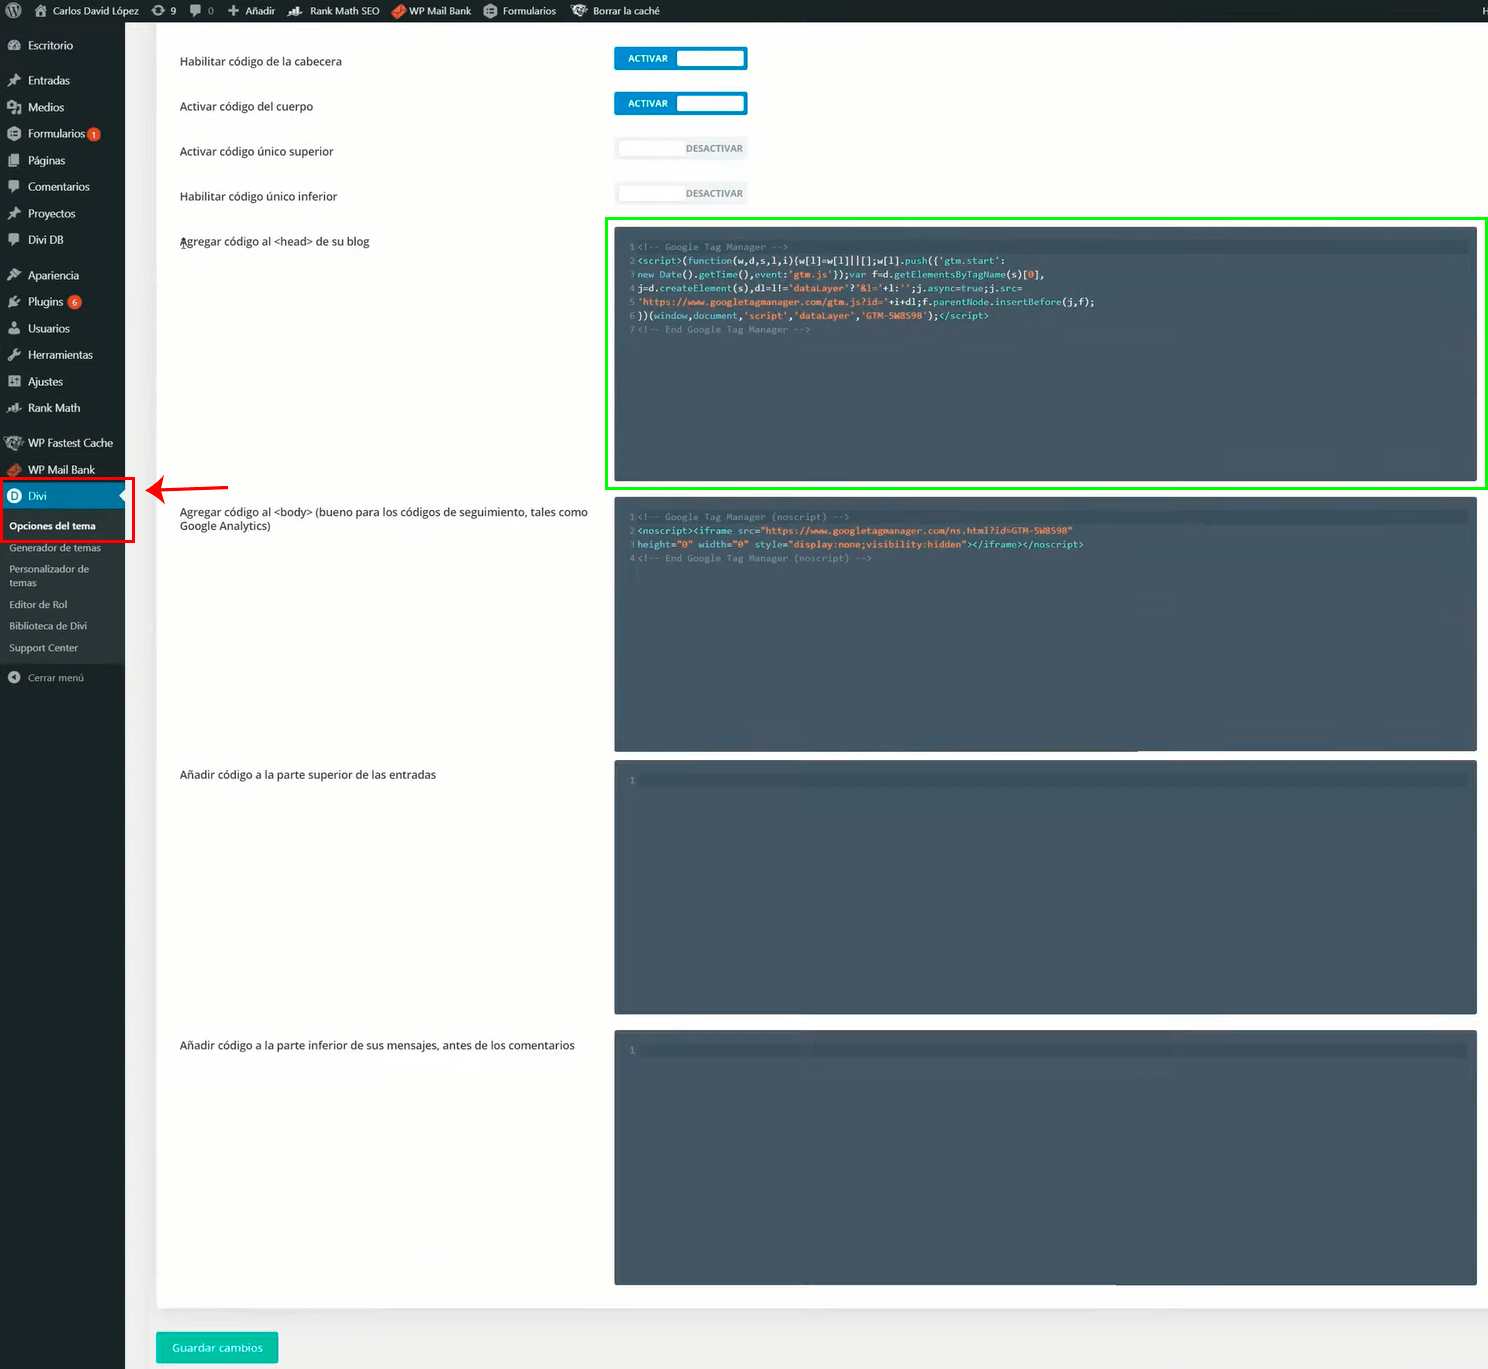This screenshot has width=1488, height=1369.
Task: Click the Rank Math sidebar icon
Action: (14, 408)
